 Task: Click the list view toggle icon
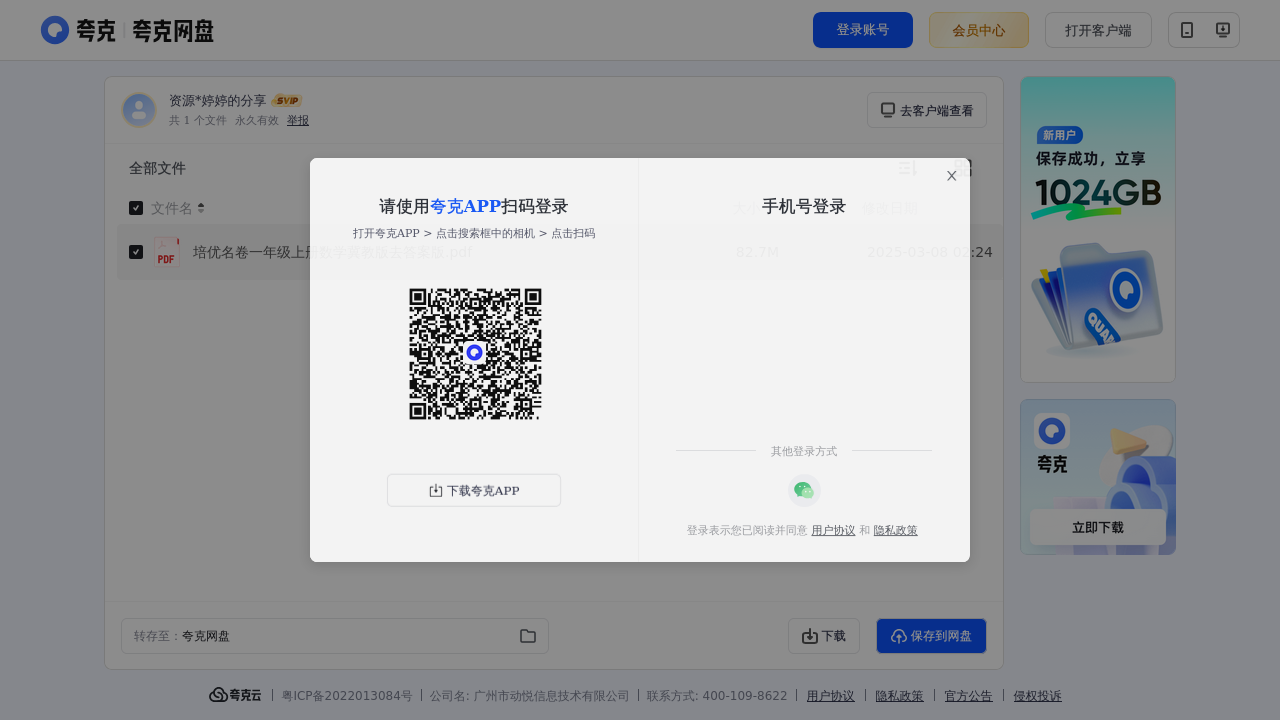coord(907,168)
